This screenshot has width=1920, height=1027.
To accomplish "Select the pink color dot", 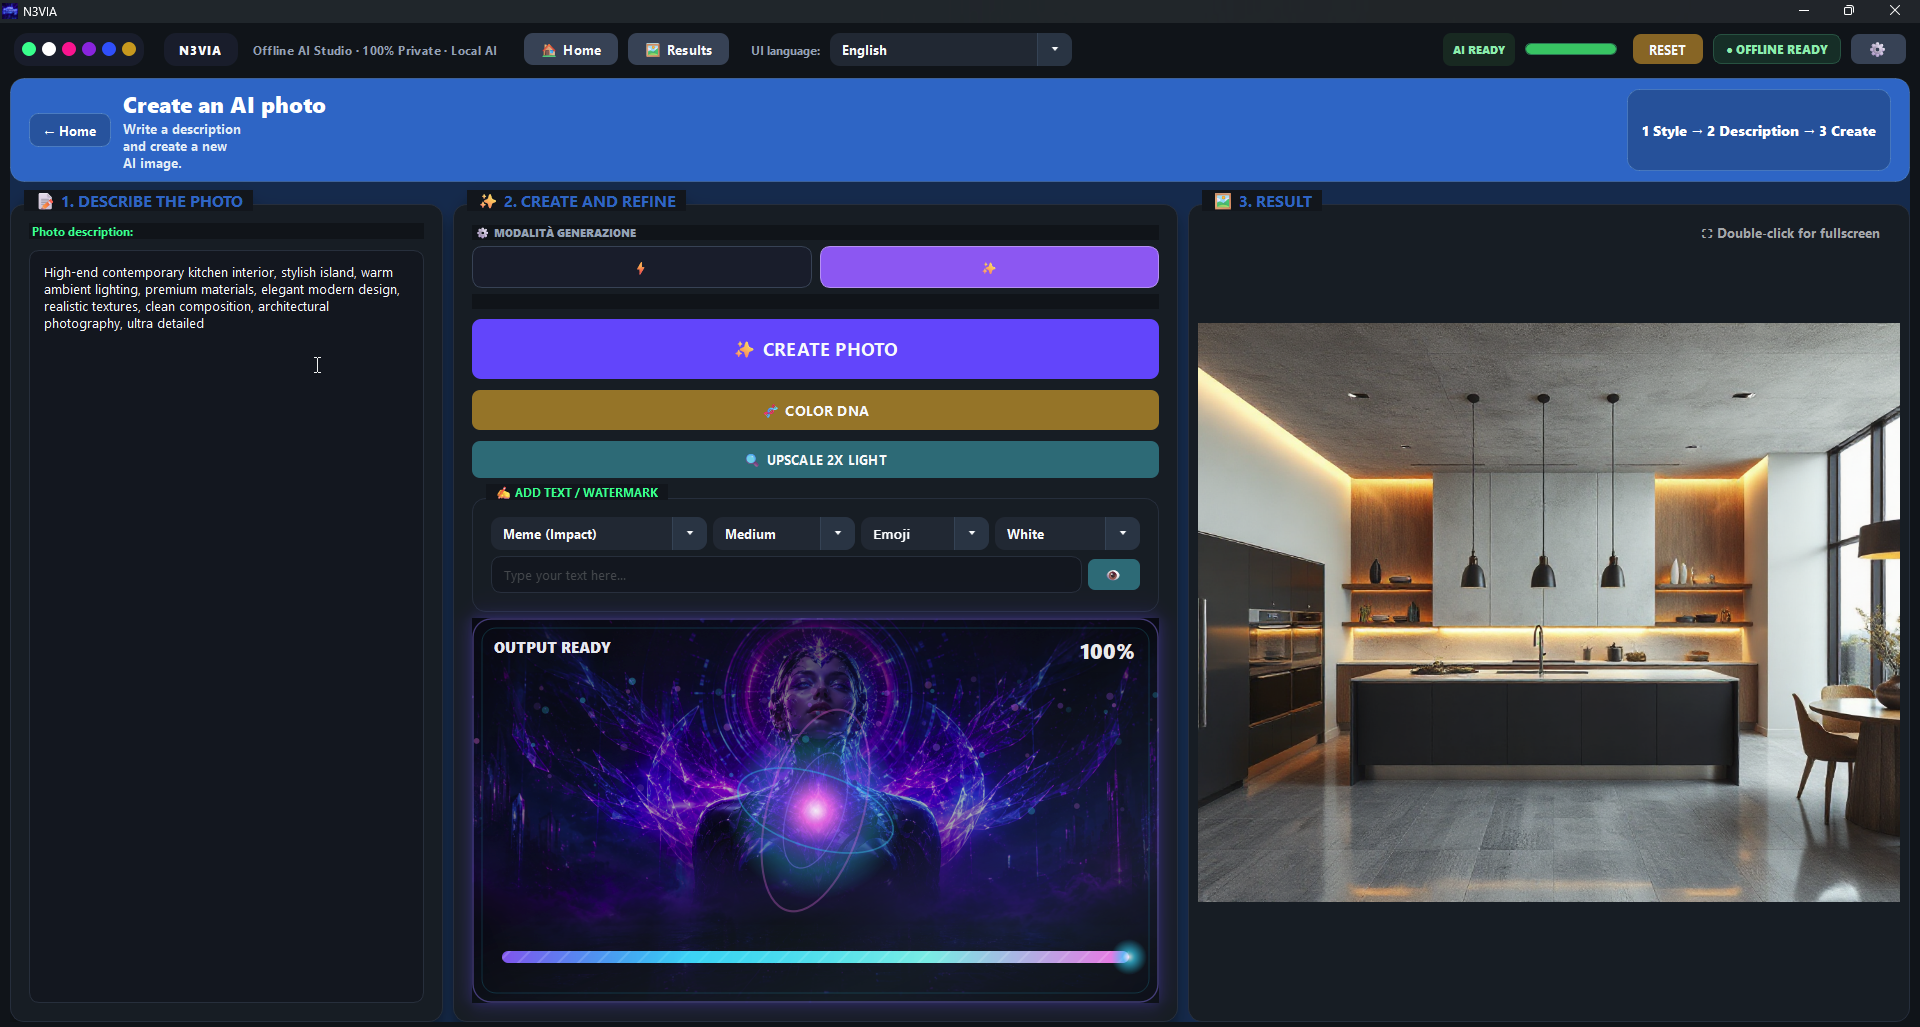I will [x=69, y=49].
